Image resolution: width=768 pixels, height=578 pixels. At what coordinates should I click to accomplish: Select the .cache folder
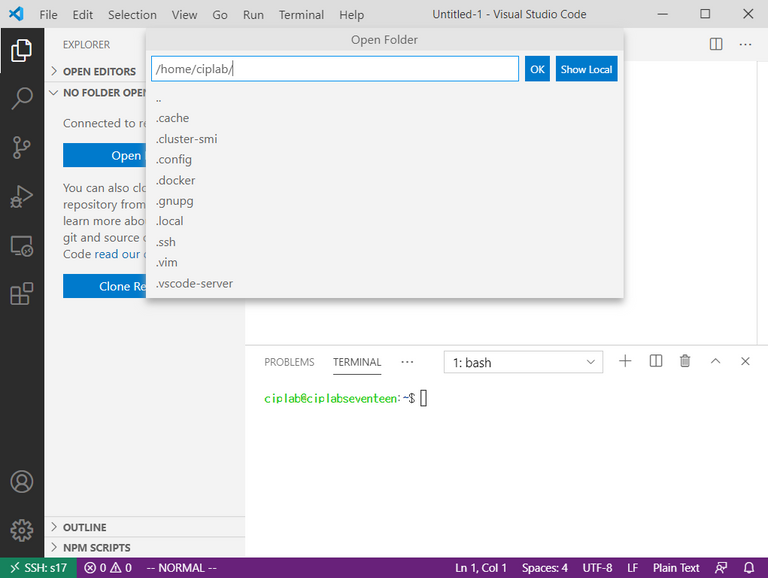384,118
